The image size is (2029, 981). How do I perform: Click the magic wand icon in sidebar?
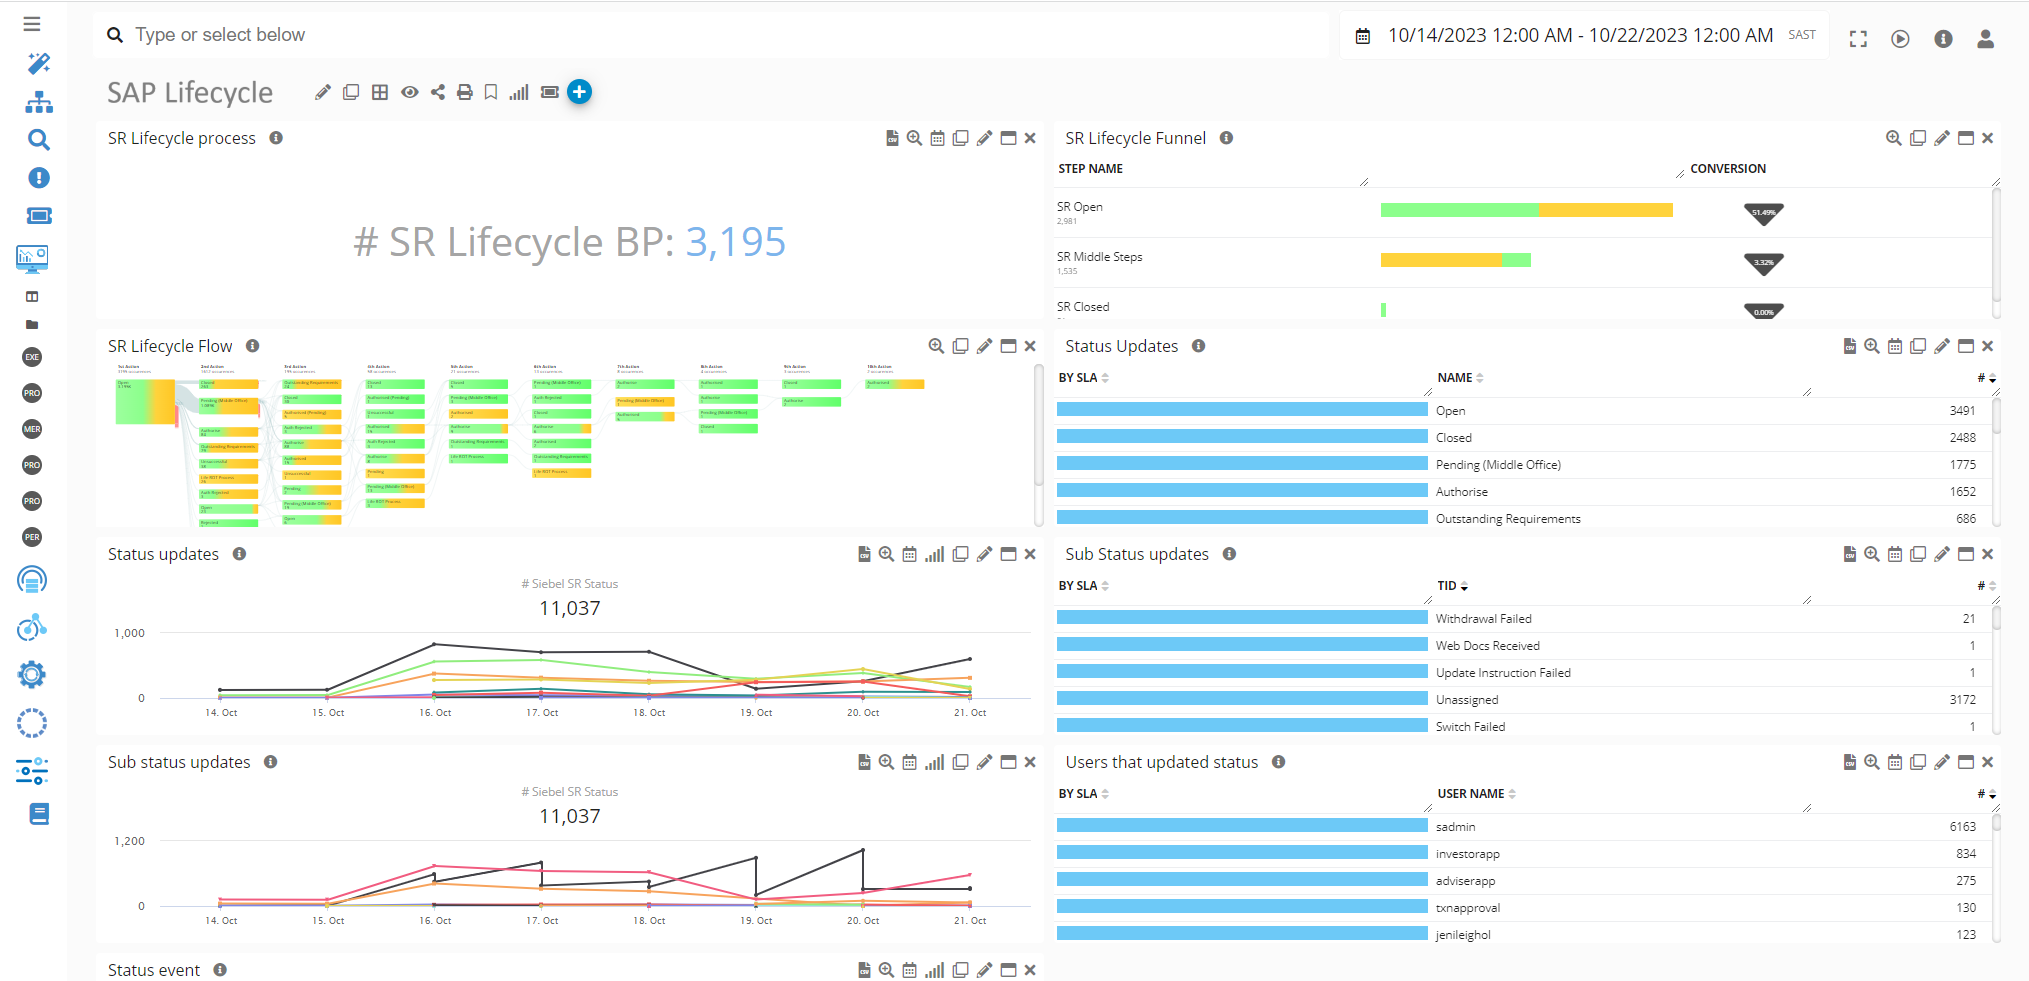(x=38, y=64)
